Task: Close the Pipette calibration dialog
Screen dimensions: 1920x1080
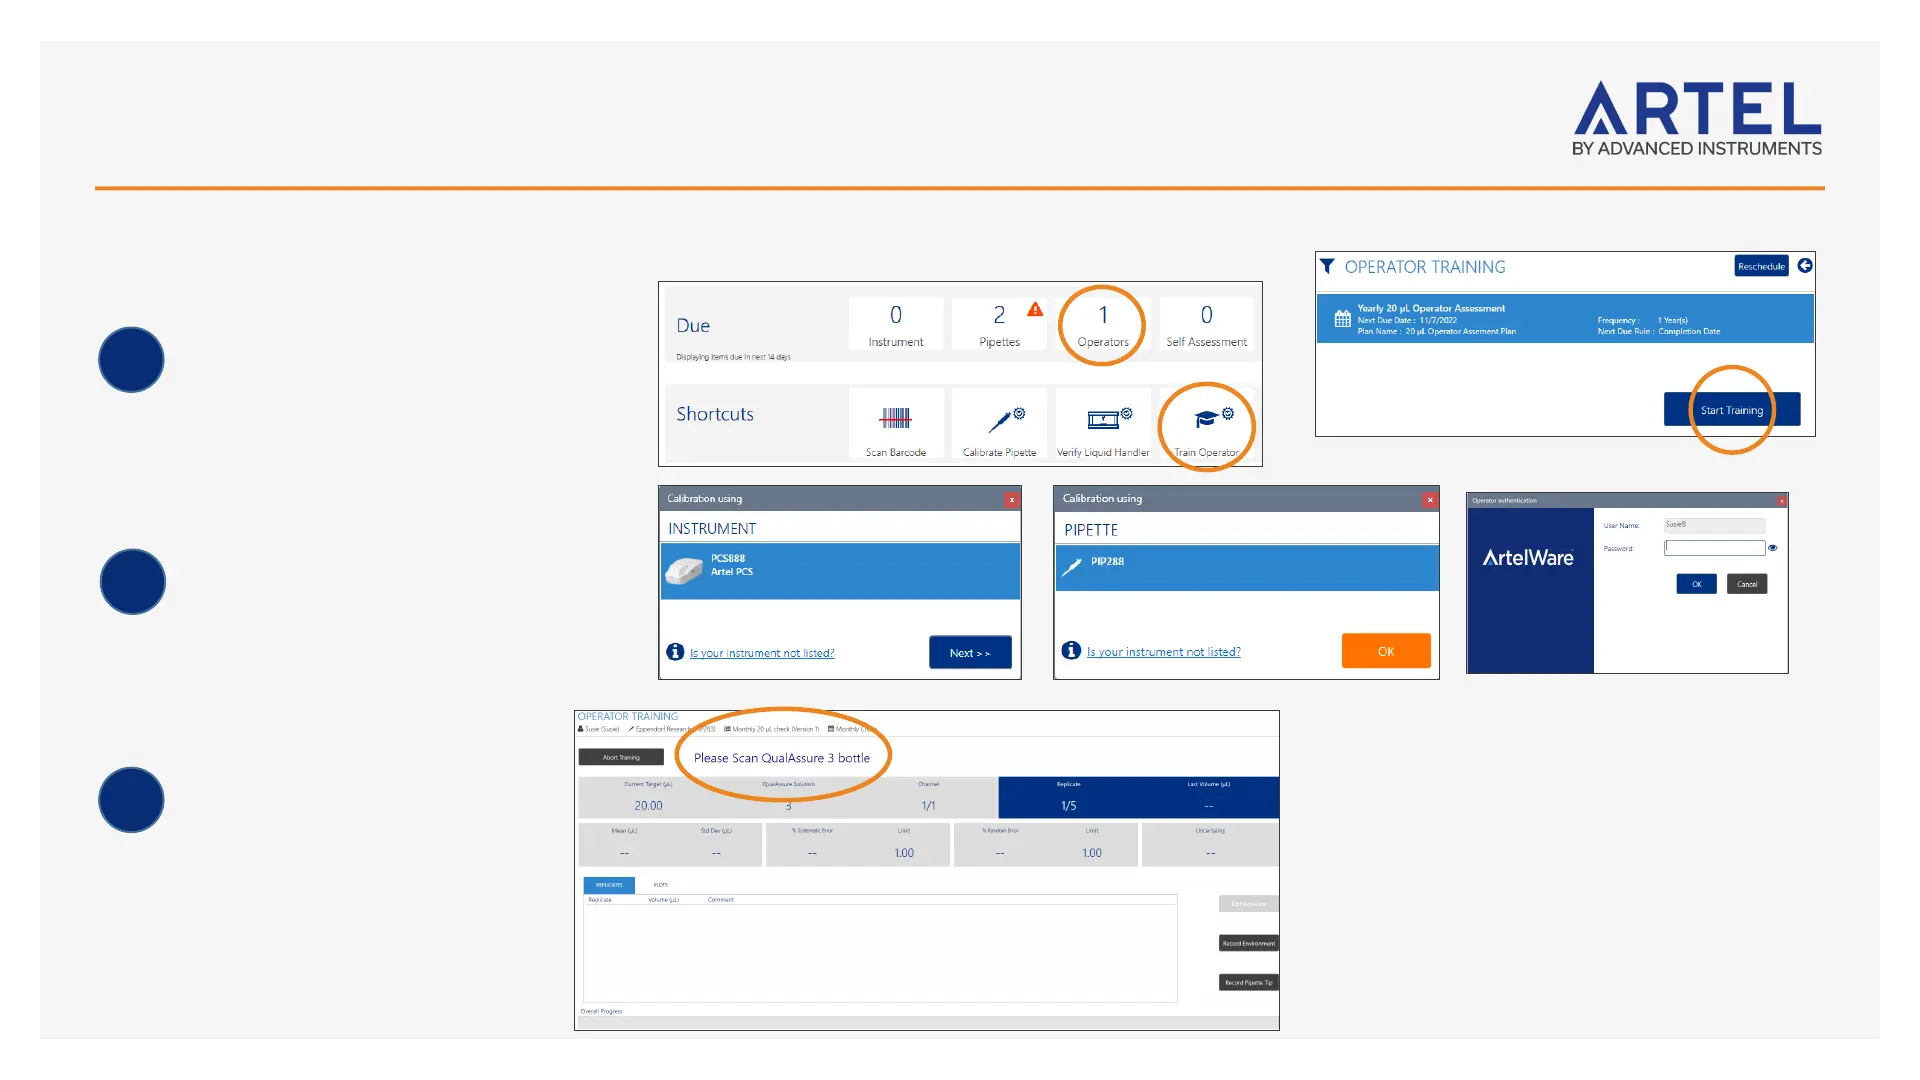Action: pos(1430,499)
